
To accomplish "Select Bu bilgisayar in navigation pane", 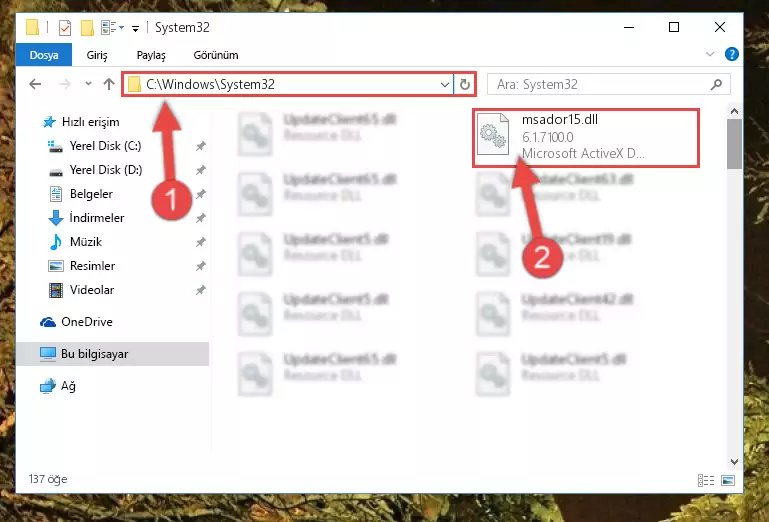I will tap(113, 354).
